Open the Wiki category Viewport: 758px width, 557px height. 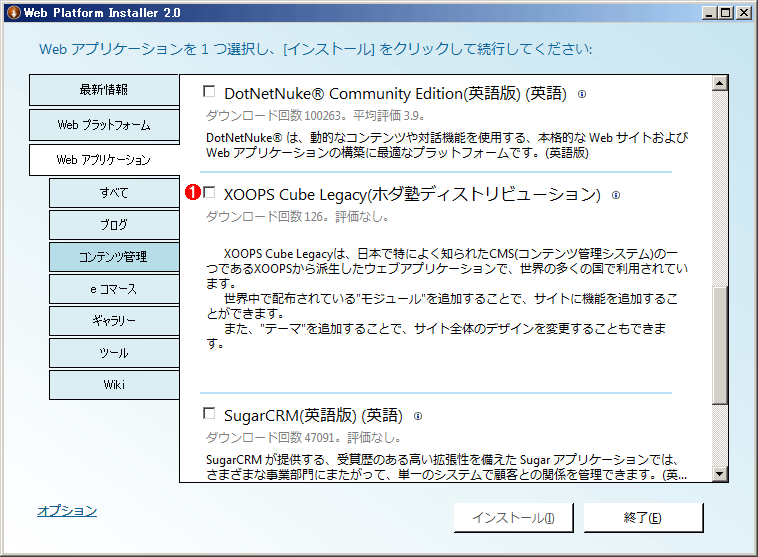click(x=114, y=385)
